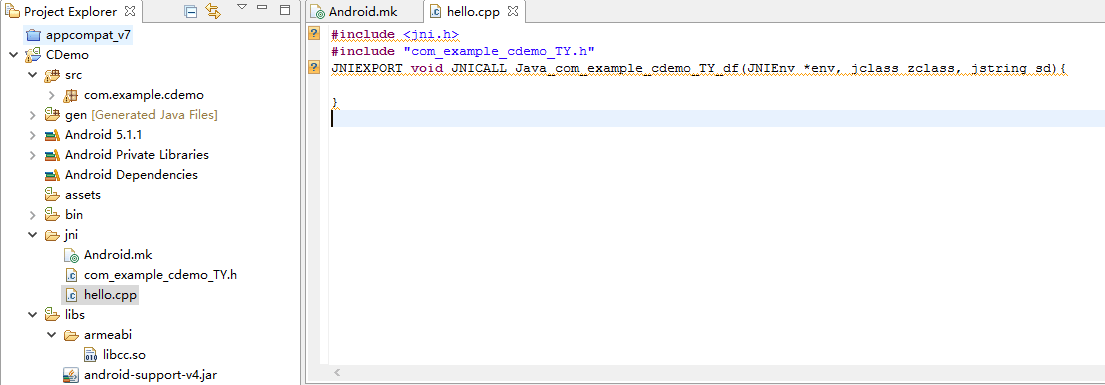Click Android 5.1.1 library icon
Screen dimensions: 1105x385
[x=52, y=135]
